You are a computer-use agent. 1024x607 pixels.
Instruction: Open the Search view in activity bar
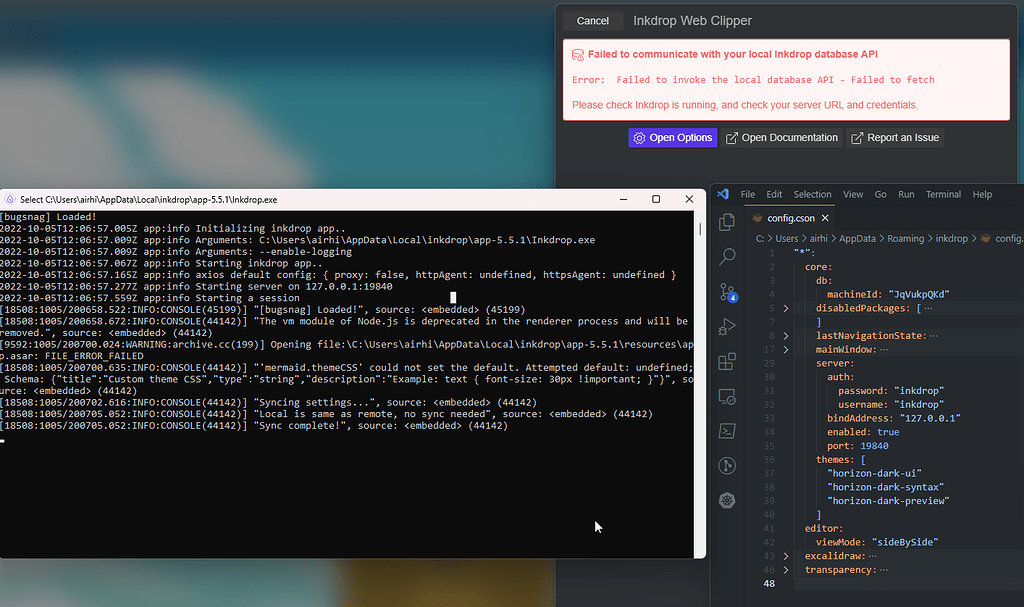[x=728, y=257]
